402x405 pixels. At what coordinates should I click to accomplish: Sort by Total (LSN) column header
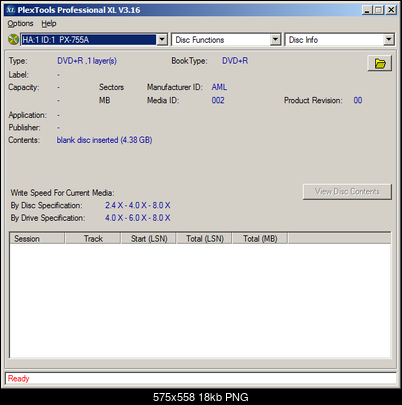205,239
